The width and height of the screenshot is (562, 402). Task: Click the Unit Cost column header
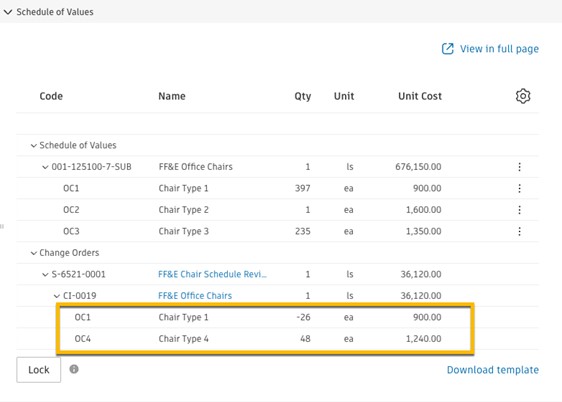pyautogui.click(x=420, y=96)
